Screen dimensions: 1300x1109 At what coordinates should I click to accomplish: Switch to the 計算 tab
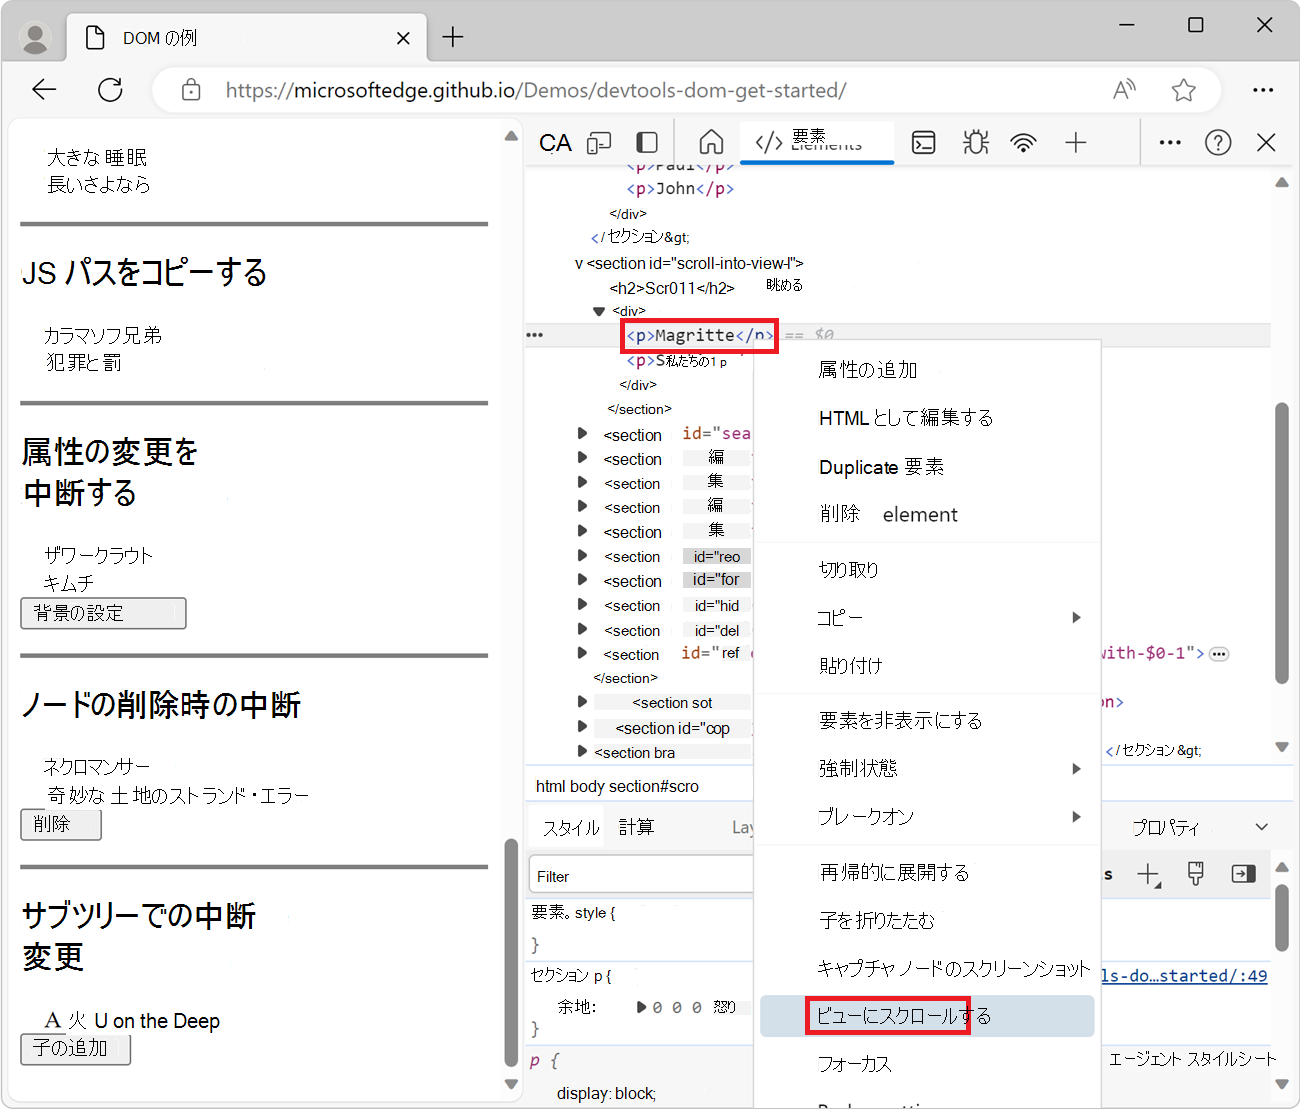636,827
